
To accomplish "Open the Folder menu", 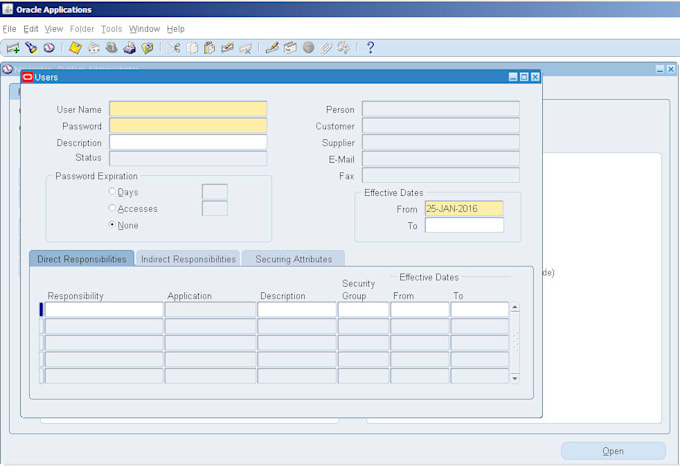I will pyautogui.click(x=82, y=29).
